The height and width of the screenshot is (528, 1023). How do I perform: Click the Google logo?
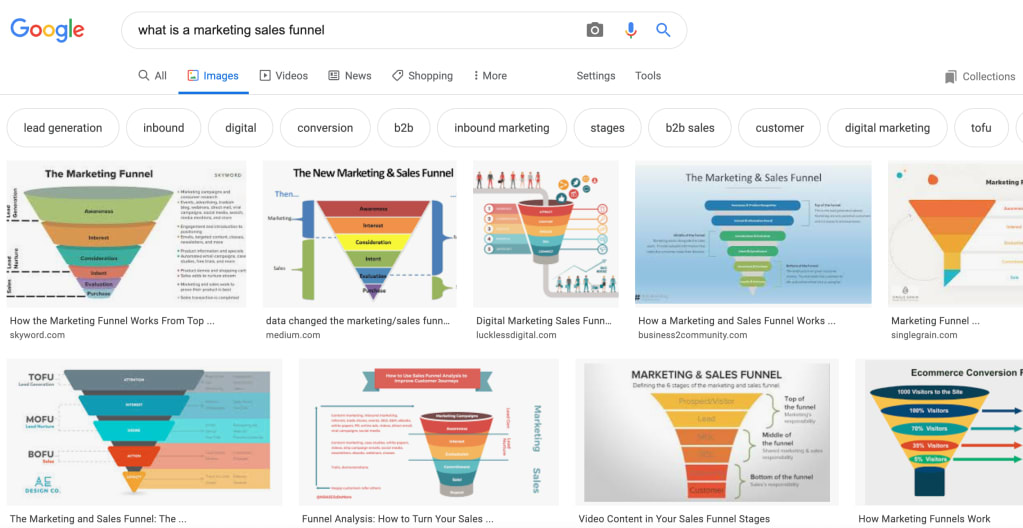47,30
